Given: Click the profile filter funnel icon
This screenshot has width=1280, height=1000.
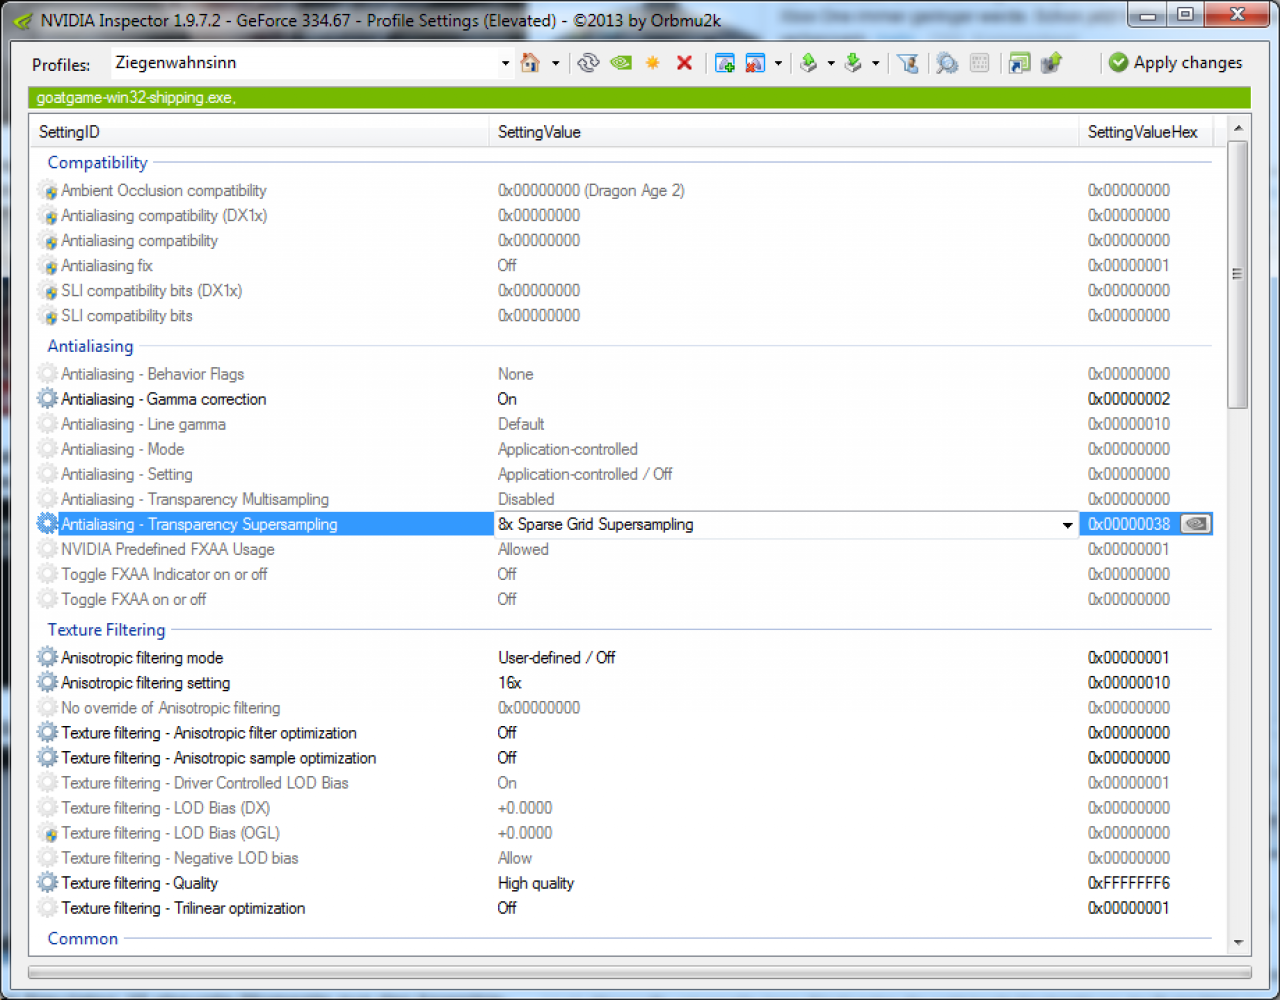Looking at the screenshot, I should pyautogui.click(x=908, y=63).
